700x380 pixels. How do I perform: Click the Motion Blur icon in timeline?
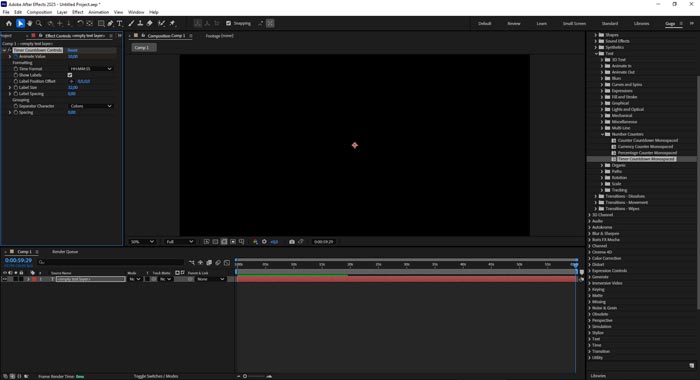tap(218, 263)
